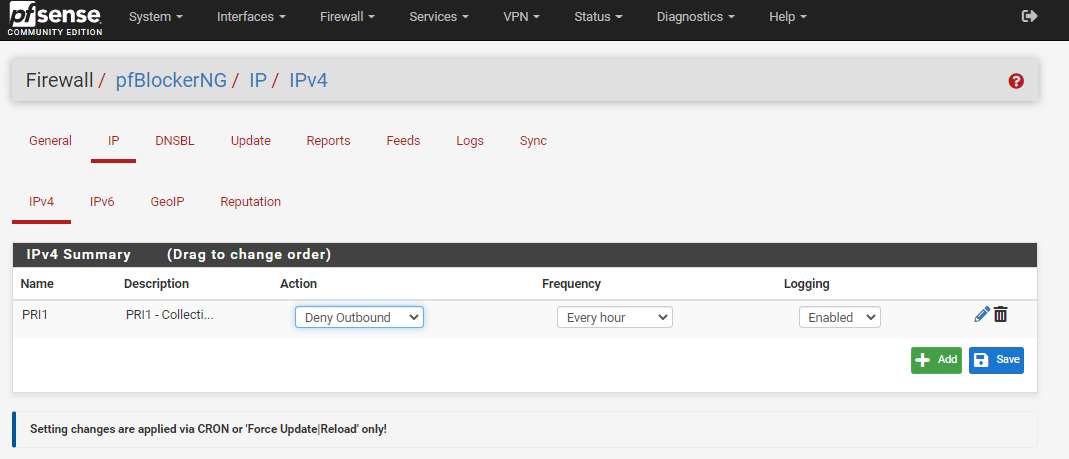Go to the Feeds tab
The image size is (1069, 459).
click(x=403, y=141)
